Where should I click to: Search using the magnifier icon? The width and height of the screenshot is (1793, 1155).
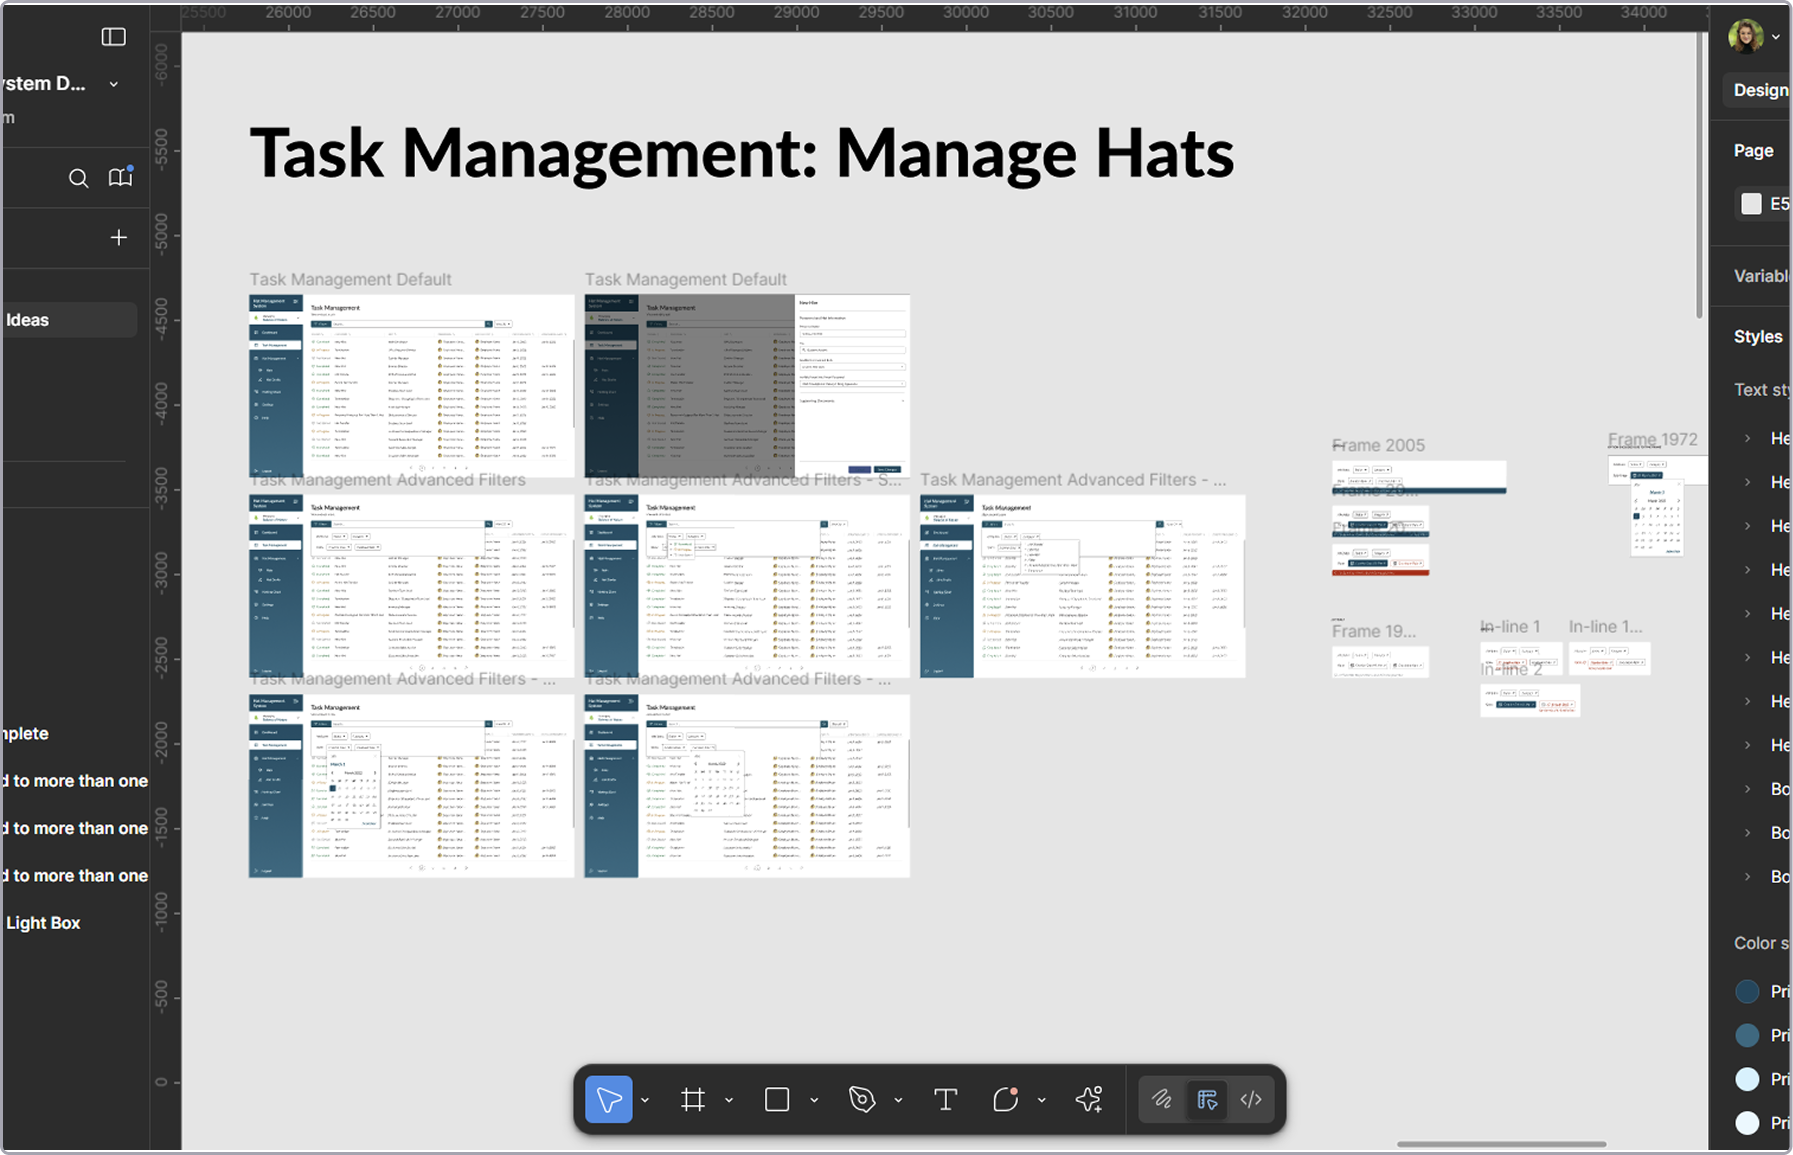pyautogui.click(x=78, y=178)
